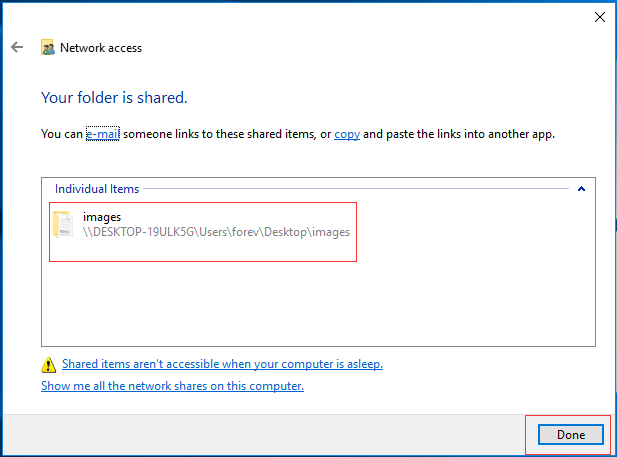Click the Network access title text

(101, 48)
